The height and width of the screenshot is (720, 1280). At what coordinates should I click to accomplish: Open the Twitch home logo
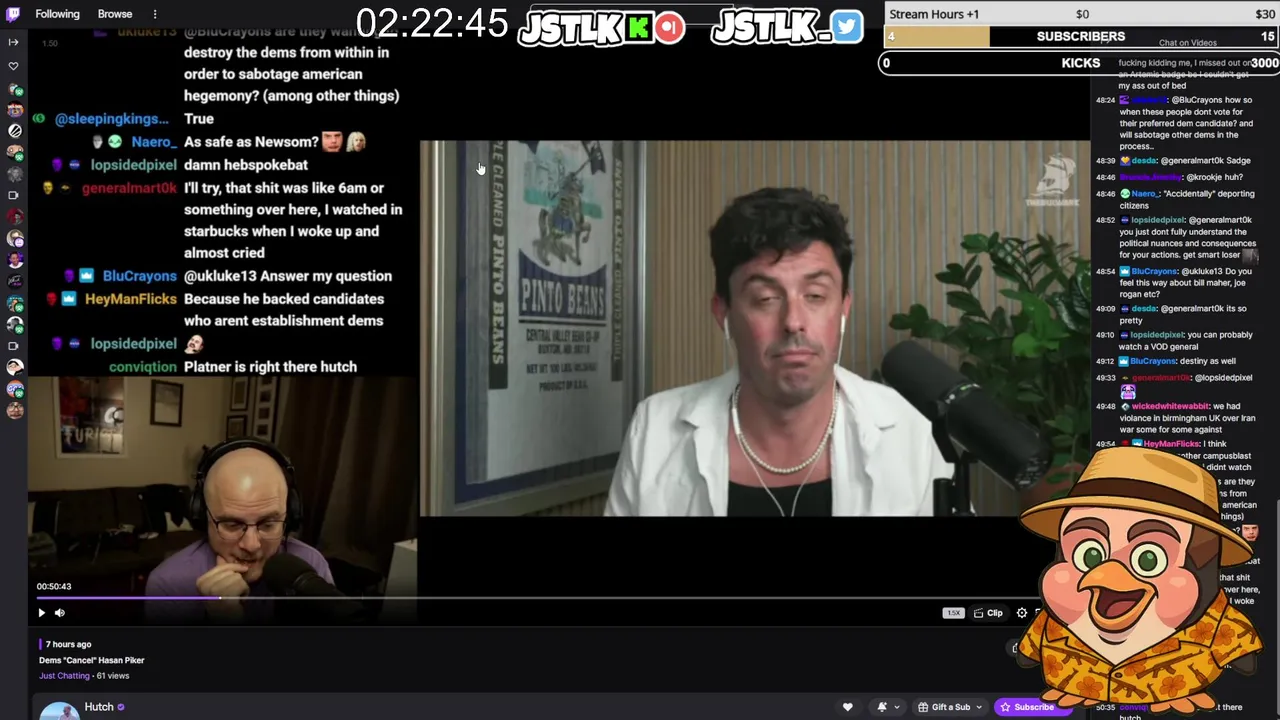click(x=14, y=14)
